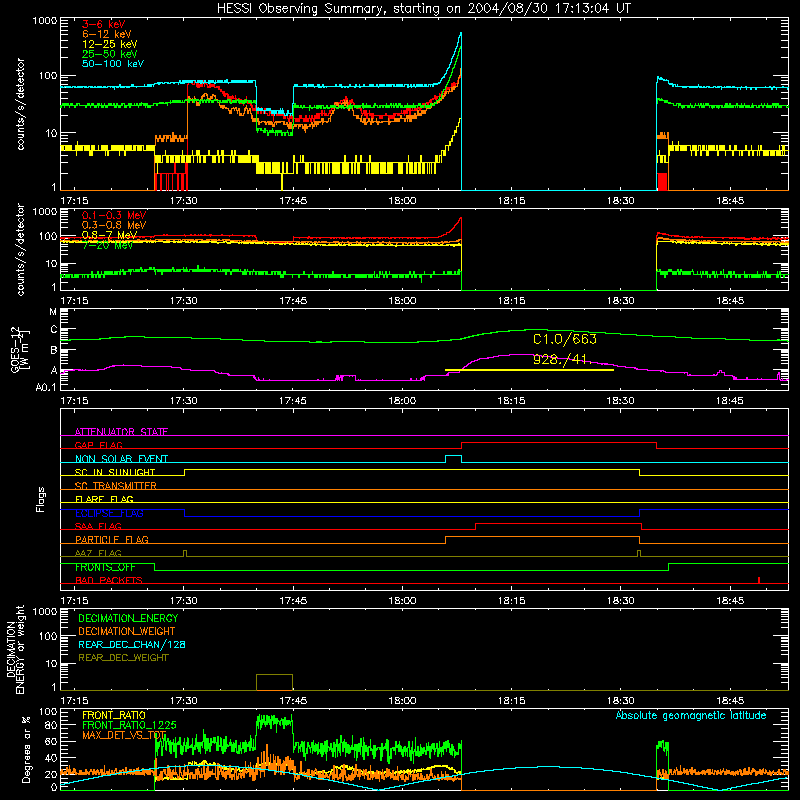Click the 17:45 tick label under flags panel

point(293,601)
